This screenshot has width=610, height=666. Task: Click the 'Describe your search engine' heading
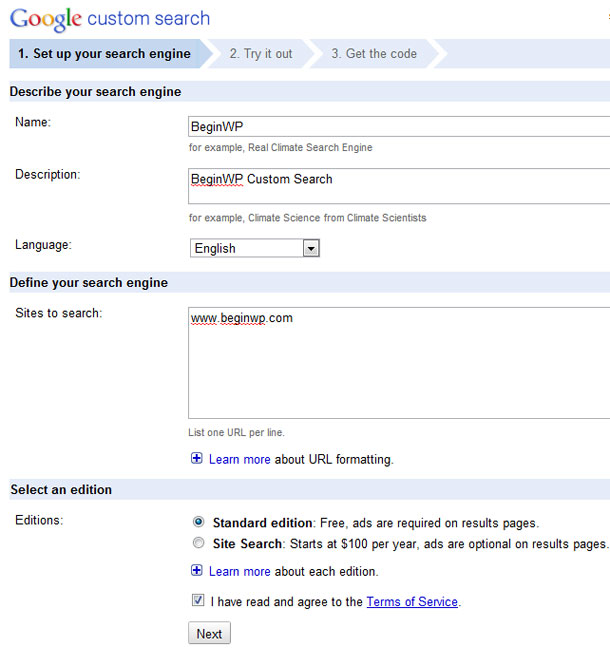96,92
